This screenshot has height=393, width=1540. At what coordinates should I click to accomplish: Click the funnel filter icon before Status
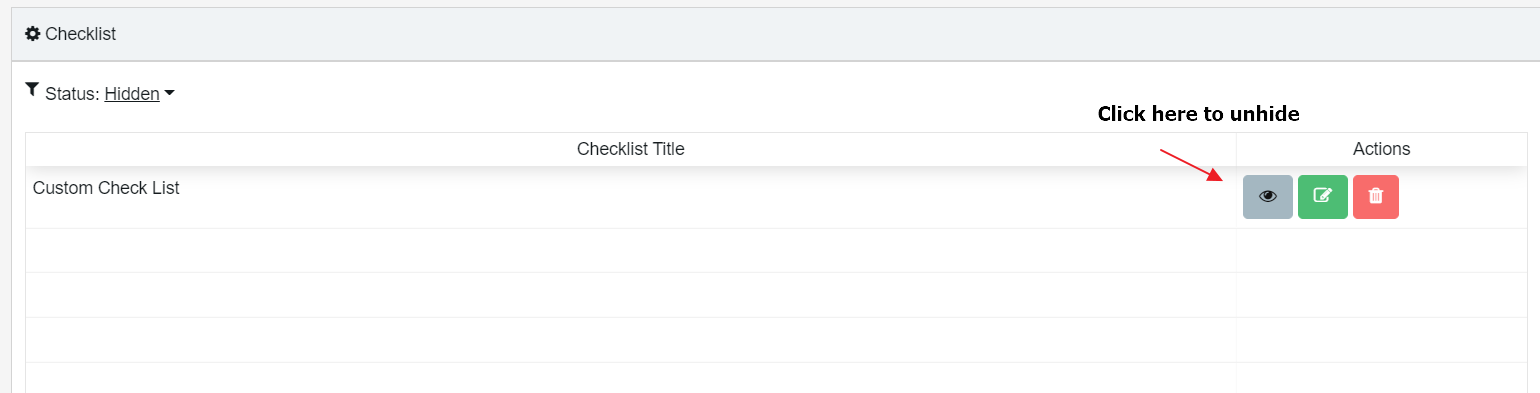coord(32,91)
